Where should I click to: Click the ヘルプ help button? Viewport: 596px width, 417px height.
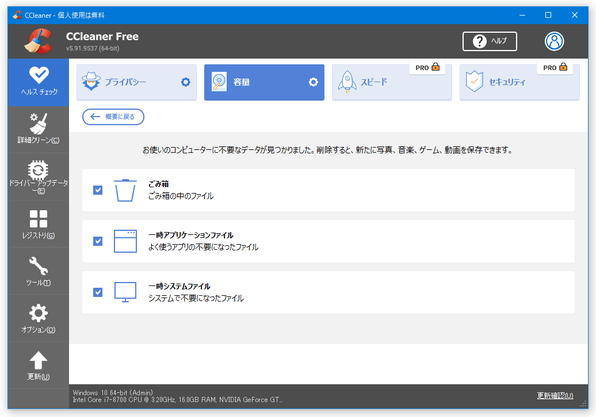pos(490,41)
